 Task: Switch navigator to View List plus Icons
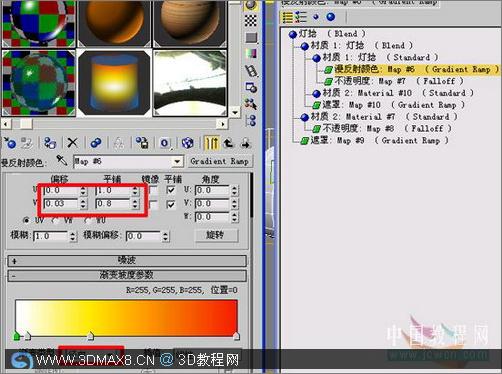point(301,17)
